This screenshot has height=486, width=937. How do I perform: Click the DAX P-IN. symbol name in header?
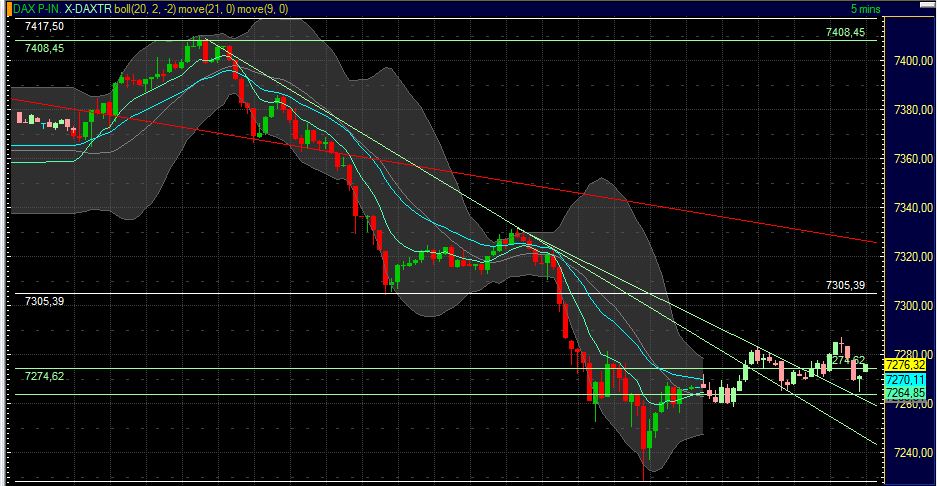[37, 9]
